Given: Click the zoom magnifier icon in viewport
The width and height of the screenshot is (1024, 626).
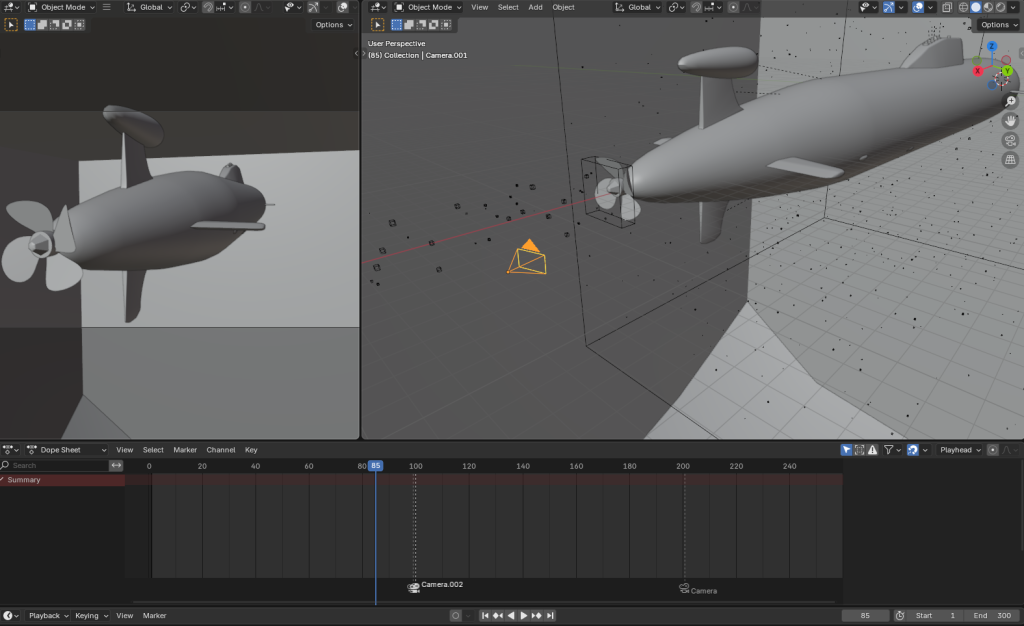Looking at the screenshot, I should pos(1010,101).
